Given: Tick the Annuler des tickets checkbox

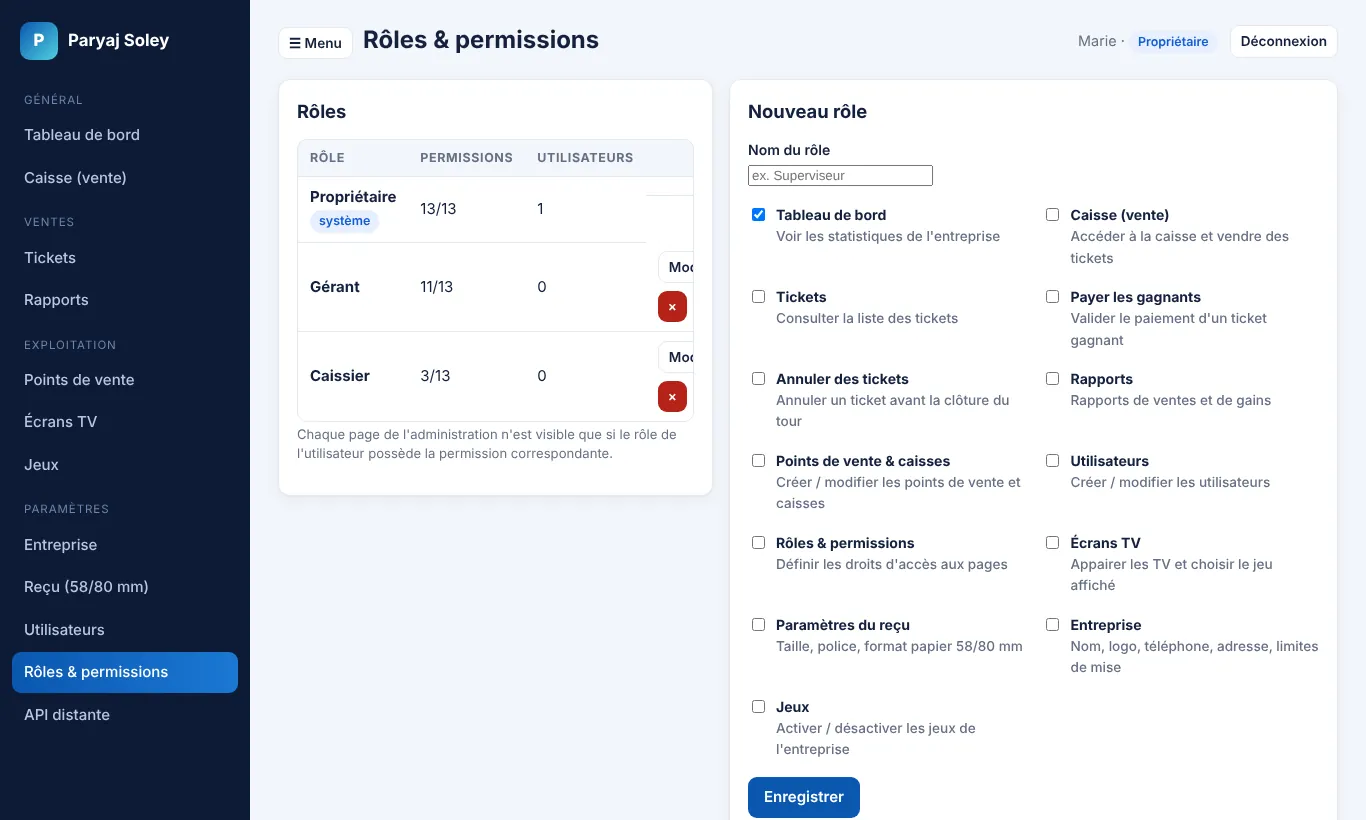Looking at the screenshot, I should [x=758, y=378].
